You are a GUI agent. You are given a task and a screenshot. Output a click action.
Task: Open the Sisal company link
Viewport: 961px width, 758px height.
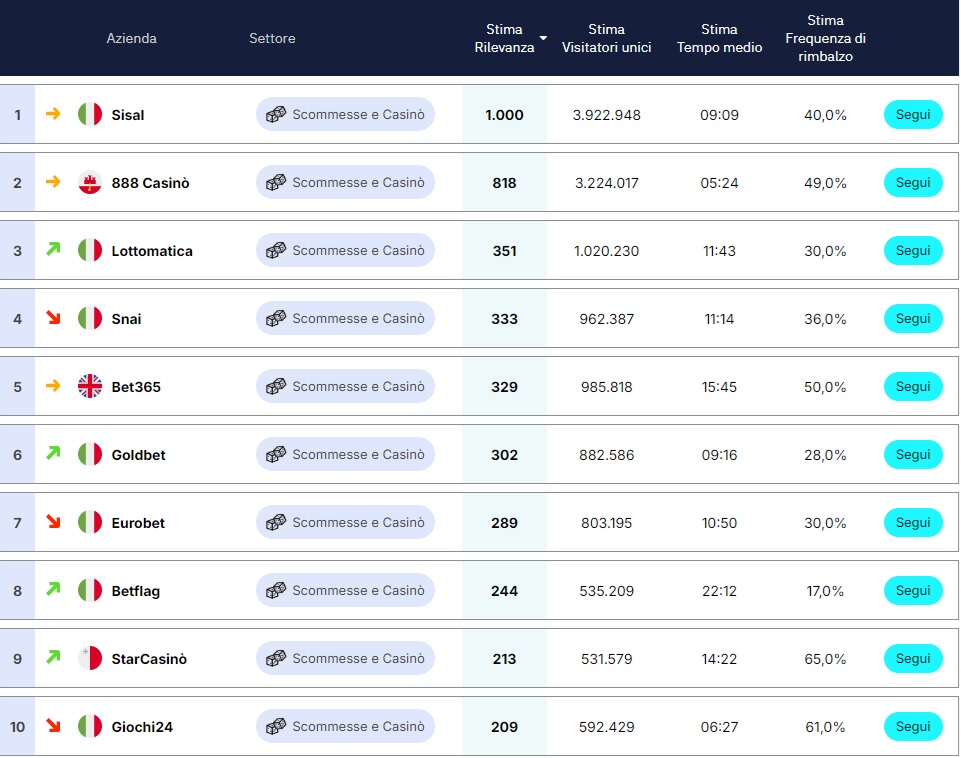click(128, 115)
